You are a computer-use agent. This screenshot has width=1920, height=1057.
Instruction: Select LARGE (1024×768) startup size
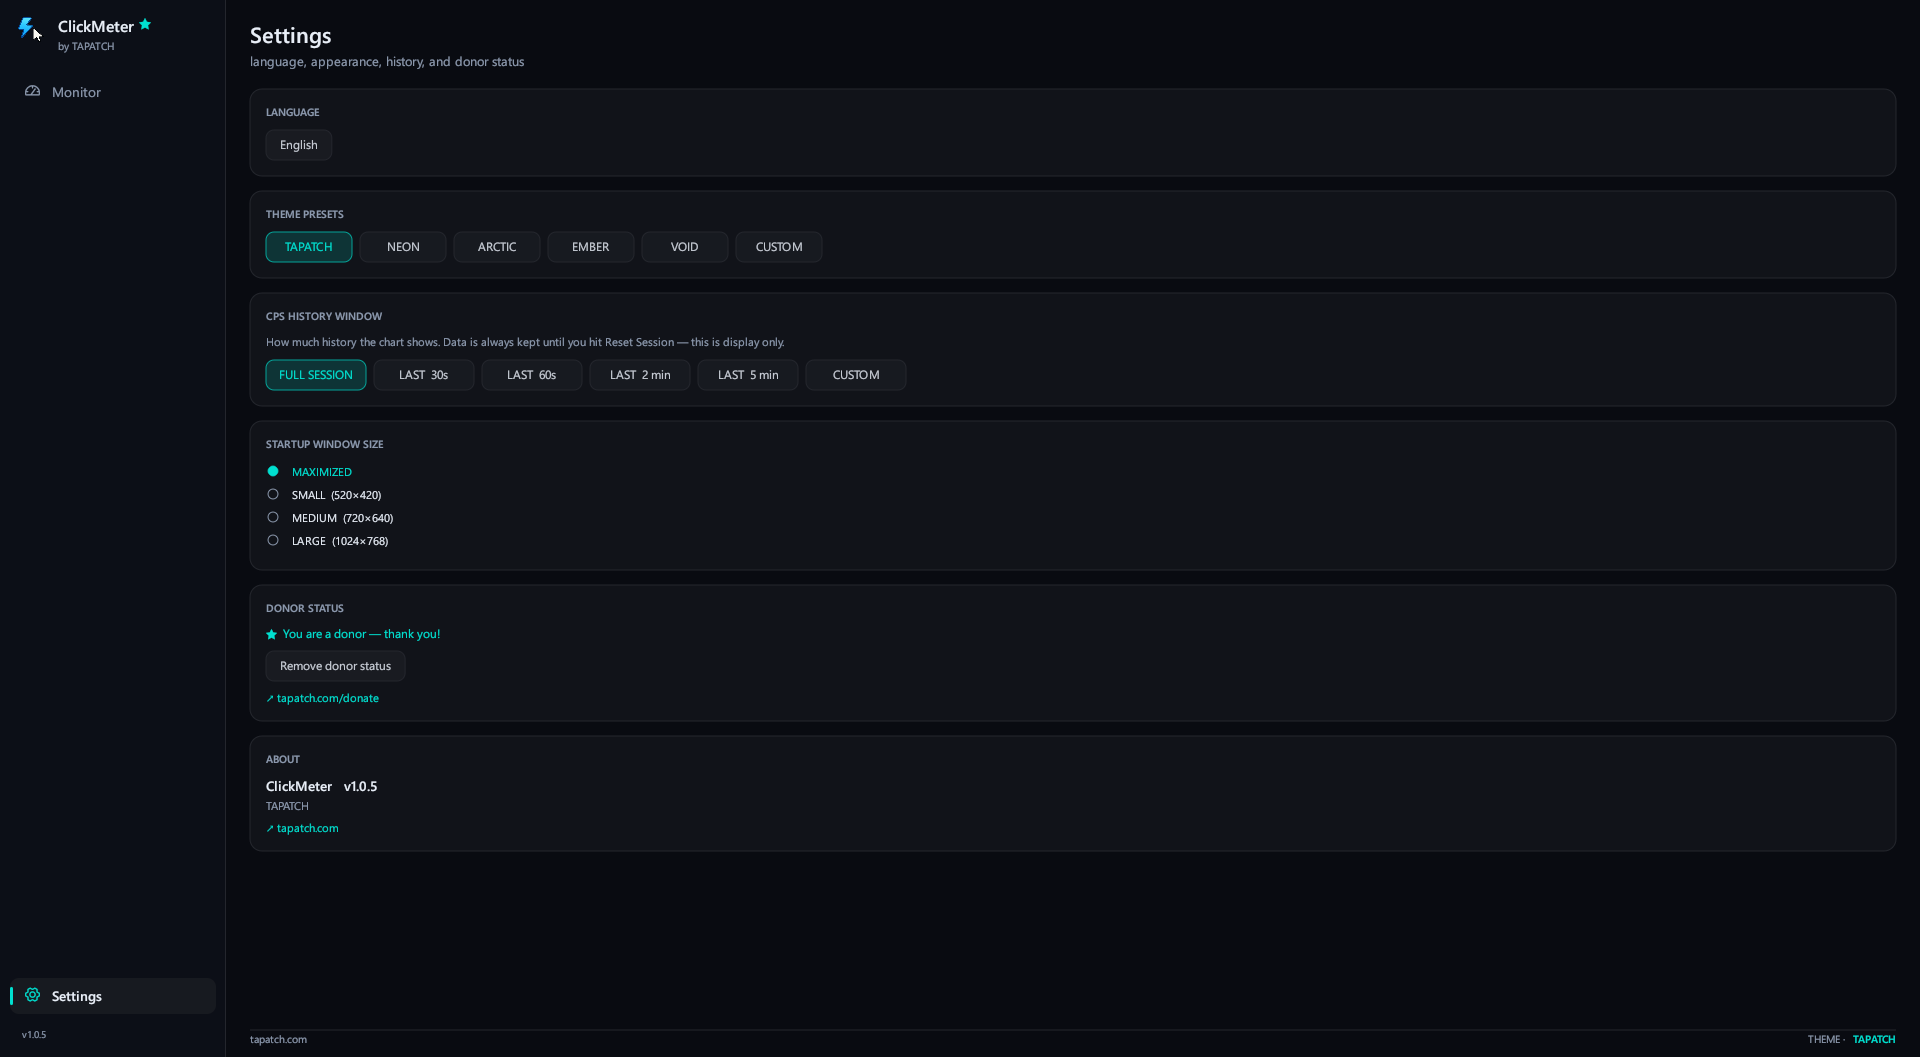click(328, 541)
